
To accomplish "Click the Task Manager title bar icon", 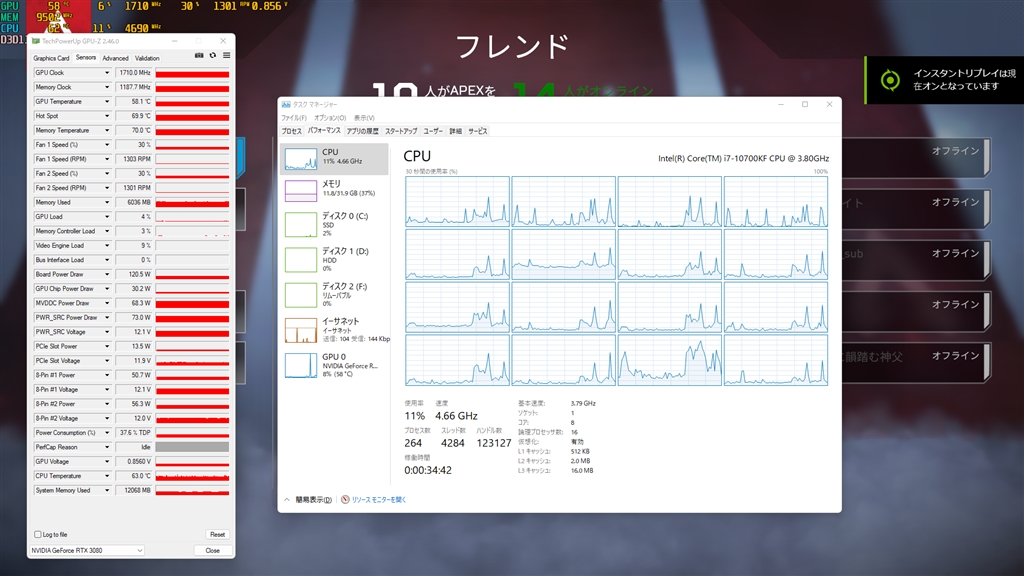I will click(286, 104).
